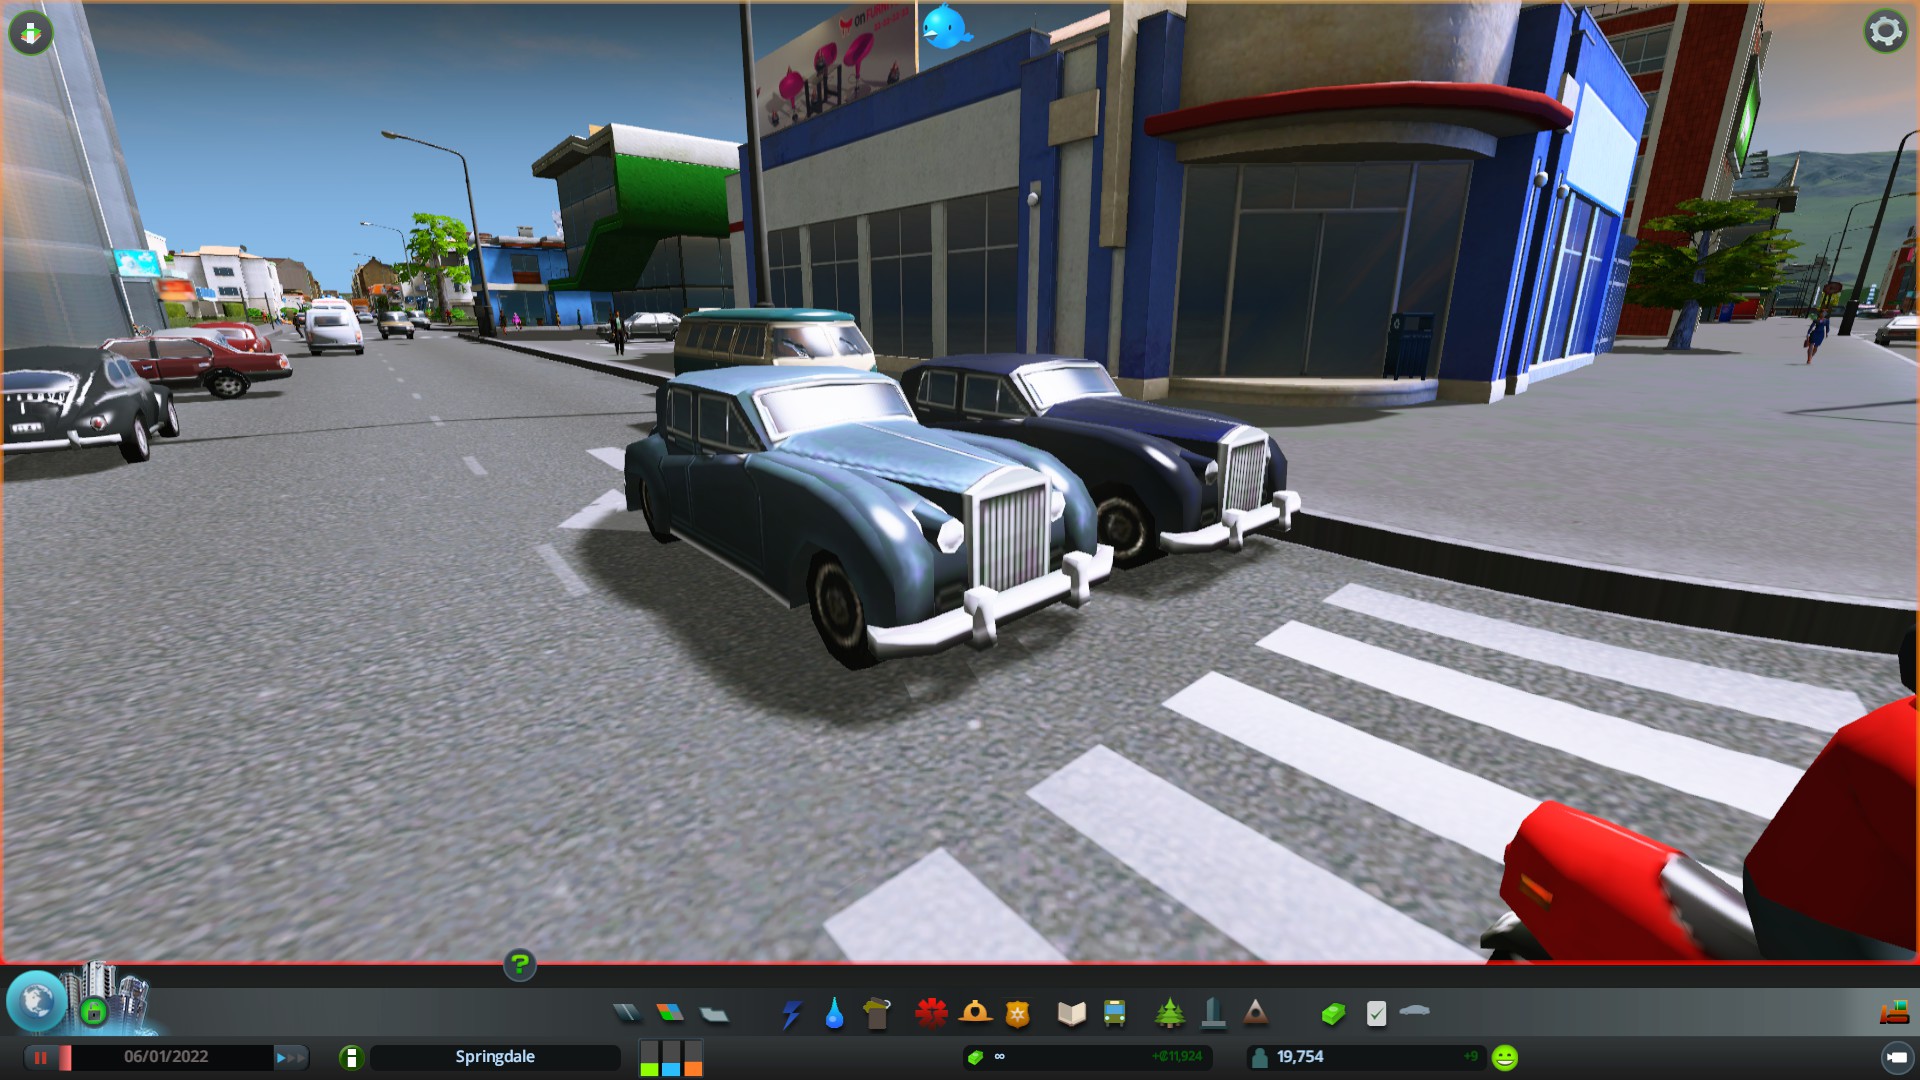This screenshot has width=1920, height=1080.
Task: Open the Education build menu
Action: click(x=1071, y=1014)
